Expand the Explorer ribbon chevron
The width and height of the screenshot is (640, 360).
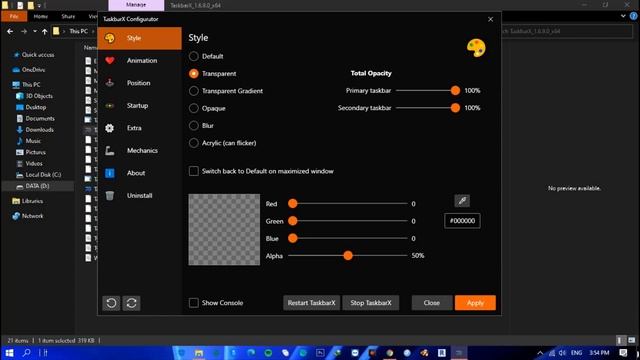623,16
